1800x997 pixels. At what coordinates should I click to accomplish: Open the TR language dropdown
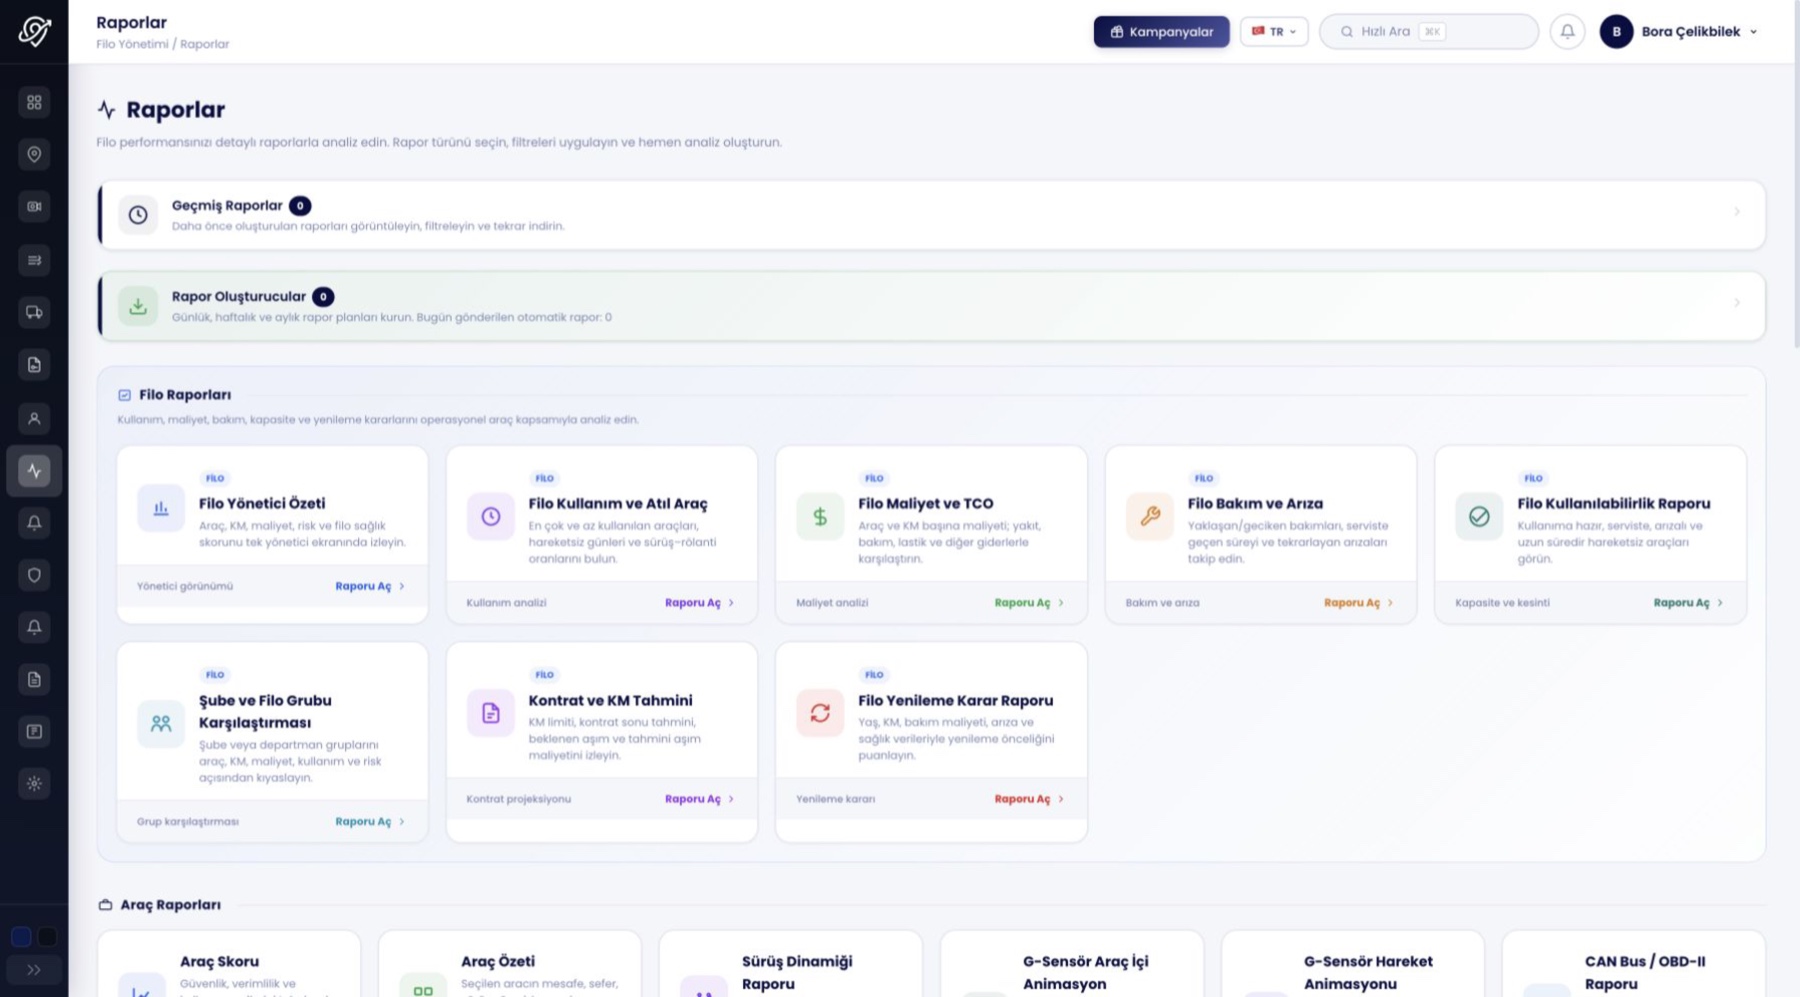(1274, 32)
